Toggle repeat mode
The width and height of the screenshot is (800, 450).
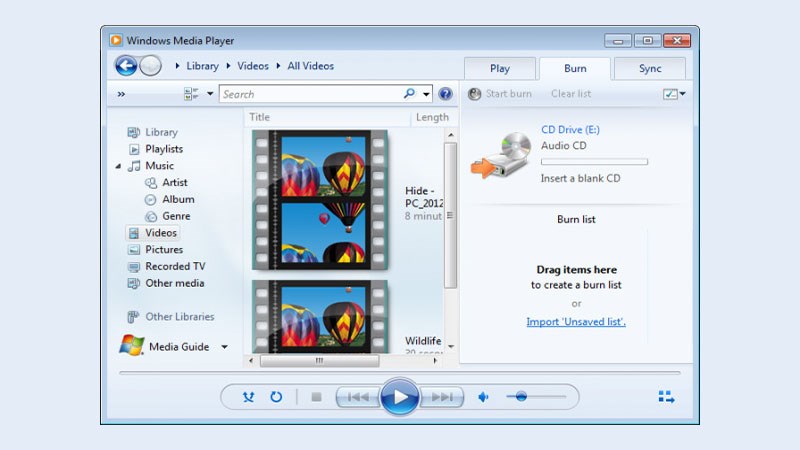(x=276, y=397)
